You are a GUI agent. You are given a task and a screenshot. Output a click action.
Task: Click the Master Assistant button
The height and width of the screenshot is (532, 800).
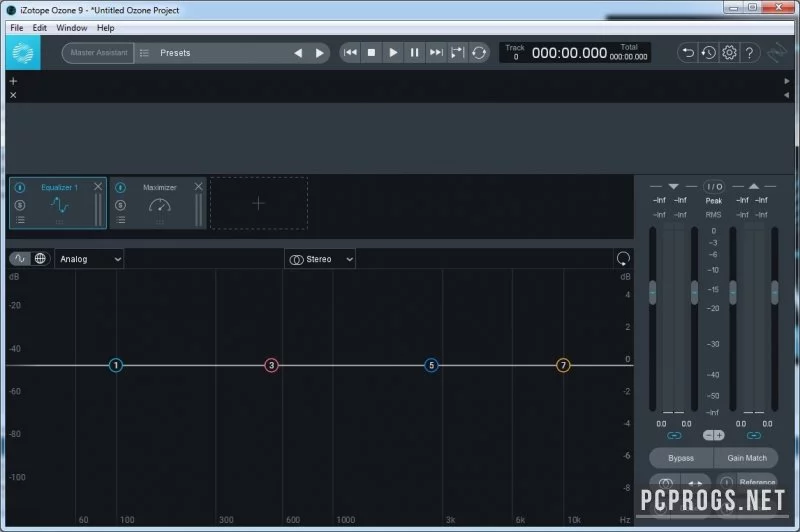[98, 53]
